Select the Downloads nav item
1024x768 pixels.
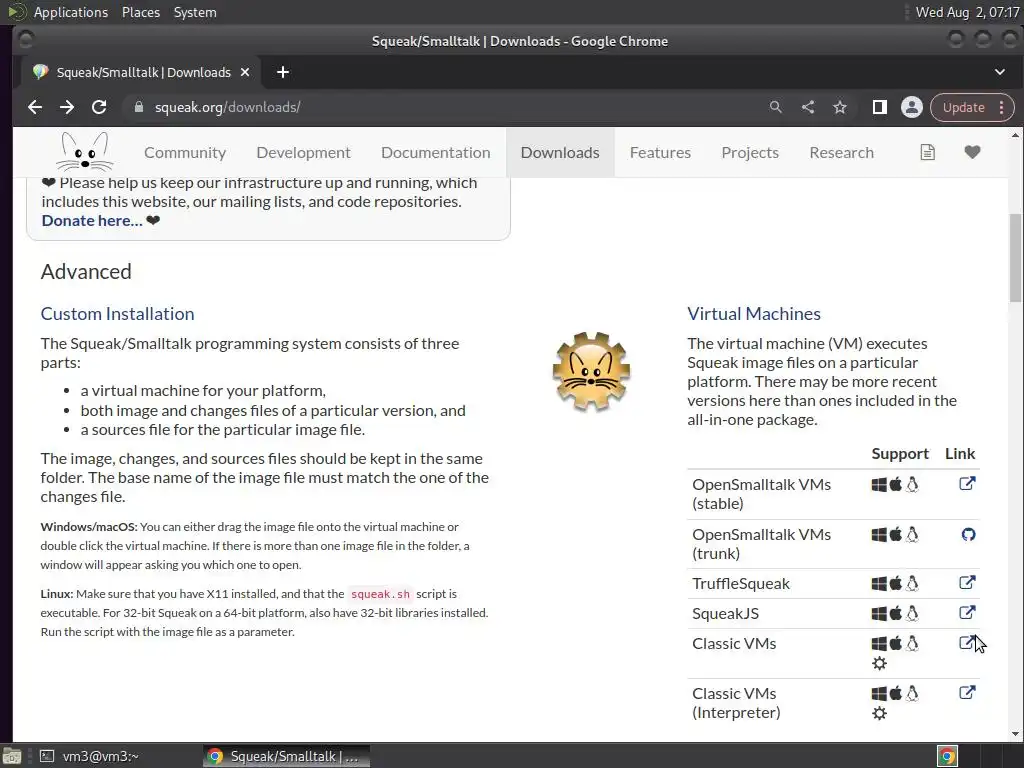(560, 152)
